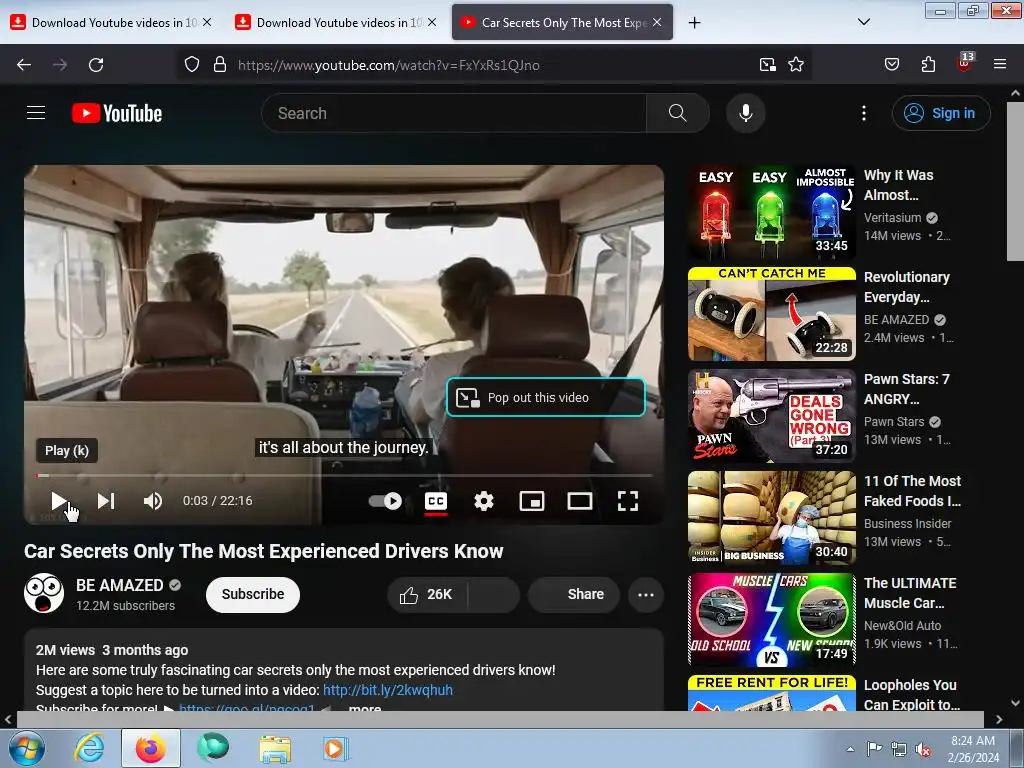The width and height of the screenshot is (1024, 768).
Task: Open YouTube settings three-dot menu
Action: 864,113
